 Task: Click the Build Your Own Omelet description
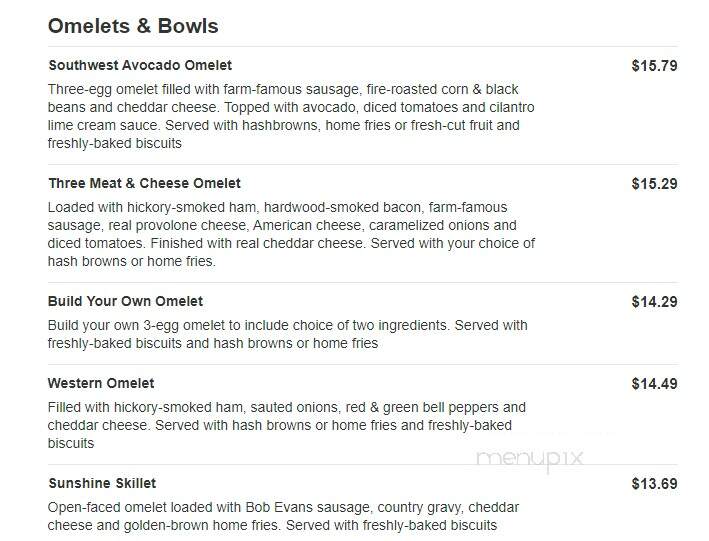tap(288, 334)
